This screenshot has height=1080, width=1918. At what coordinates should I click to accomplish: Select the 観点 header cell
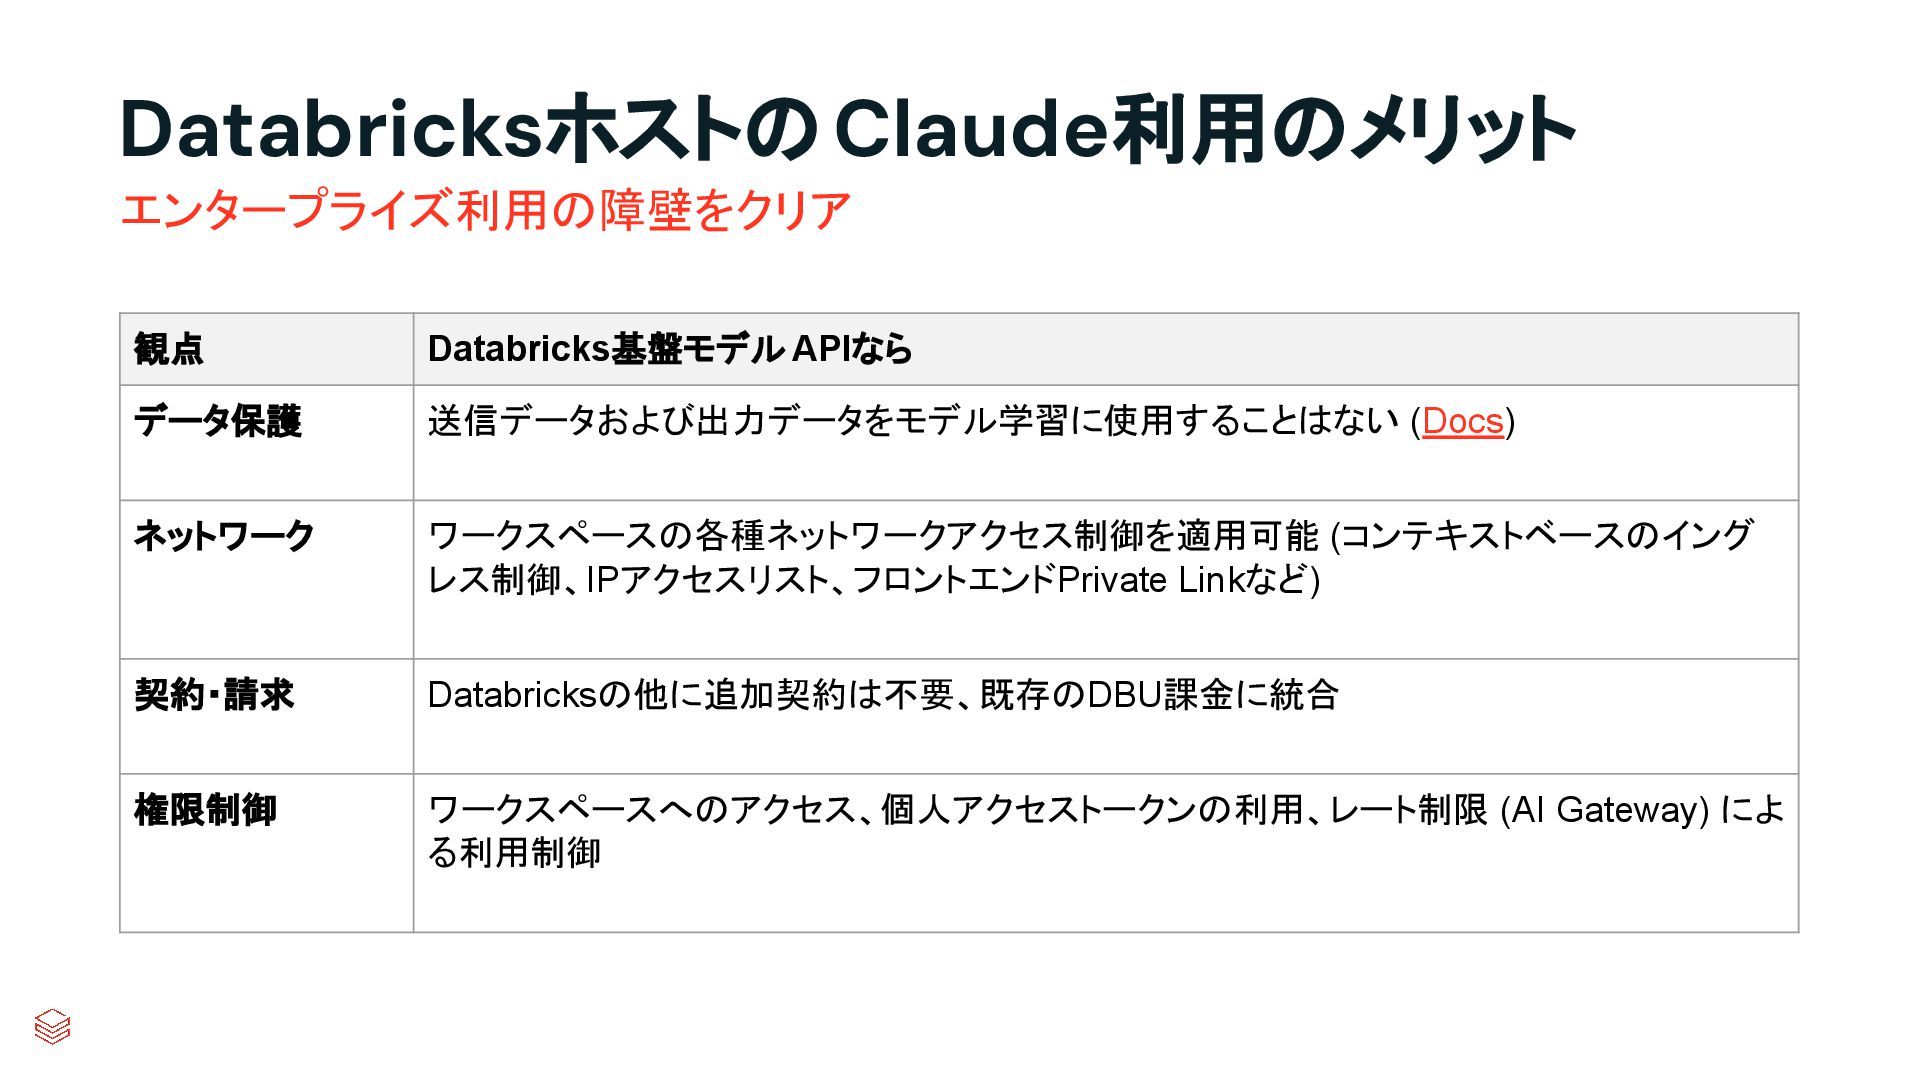pos(169,349)
